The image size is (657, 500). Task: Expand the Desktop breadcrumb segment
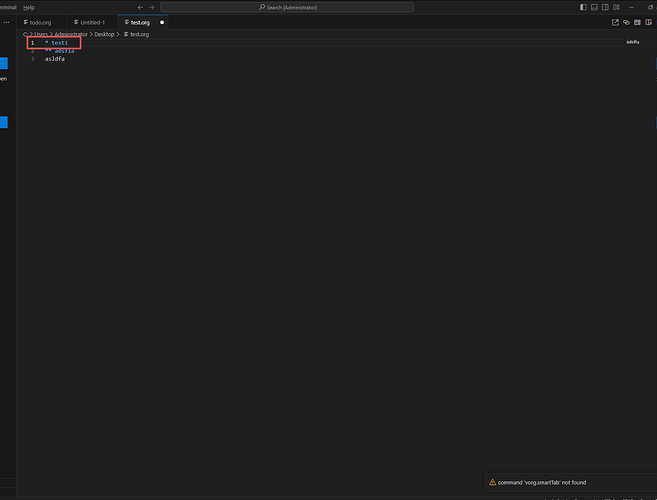pos(105,34)
